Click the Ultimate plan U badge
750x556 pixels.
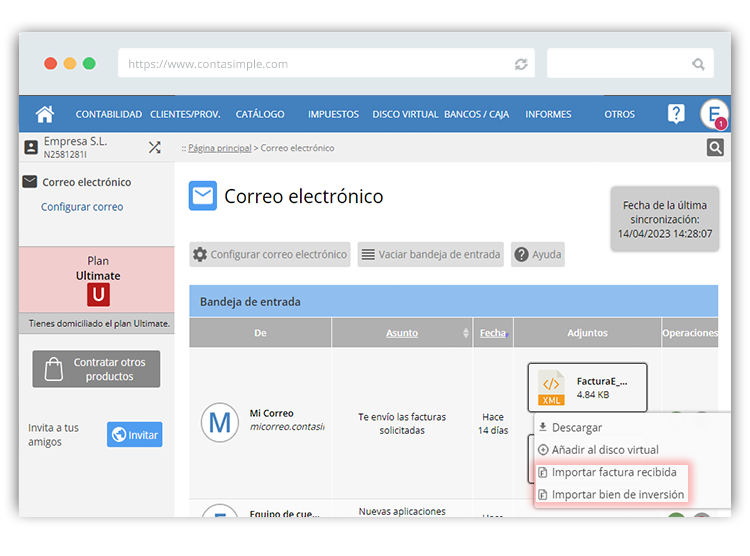point(98,295)
